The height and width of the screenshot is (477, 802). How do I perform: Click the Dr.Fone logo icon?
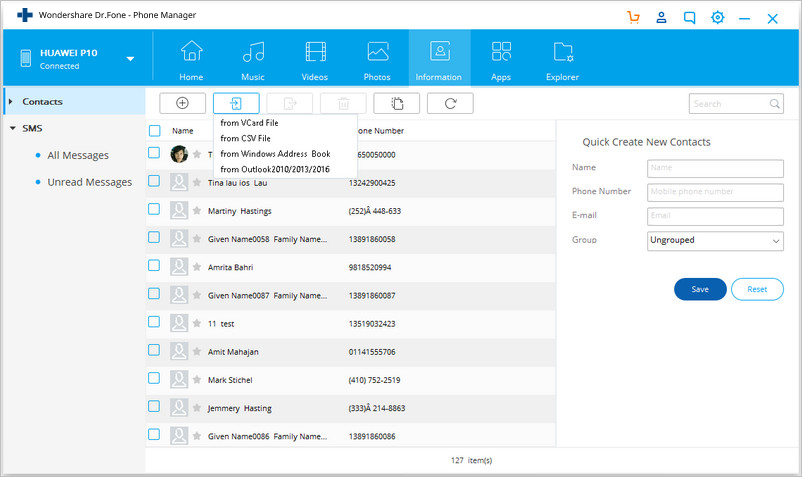point(25,15)
